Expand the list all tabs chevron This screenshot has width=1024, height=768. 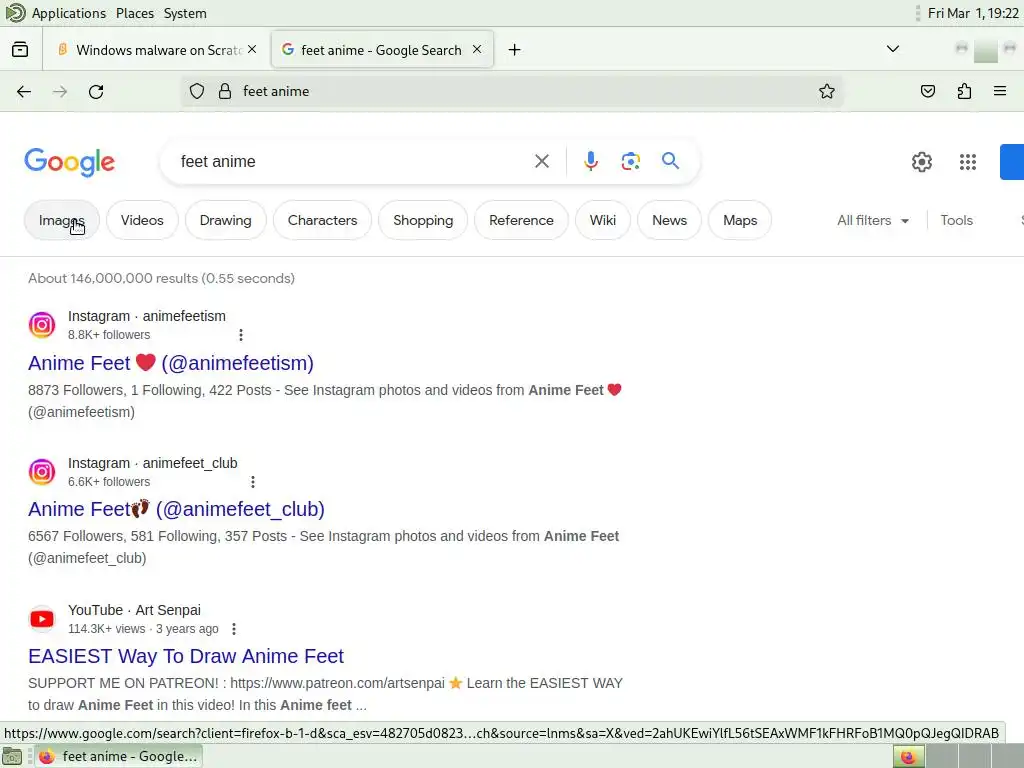893,49
